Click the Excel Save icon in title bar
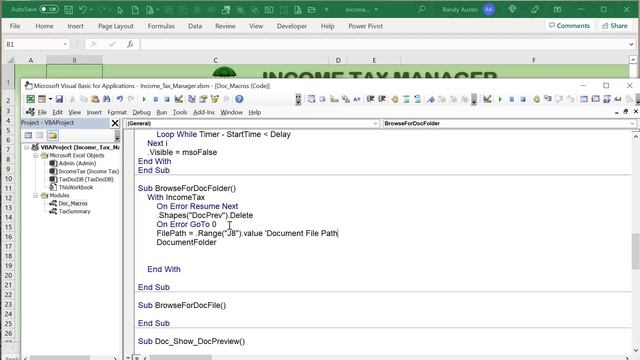This screenshot has height=360, width=640. (x=69, y=9)
